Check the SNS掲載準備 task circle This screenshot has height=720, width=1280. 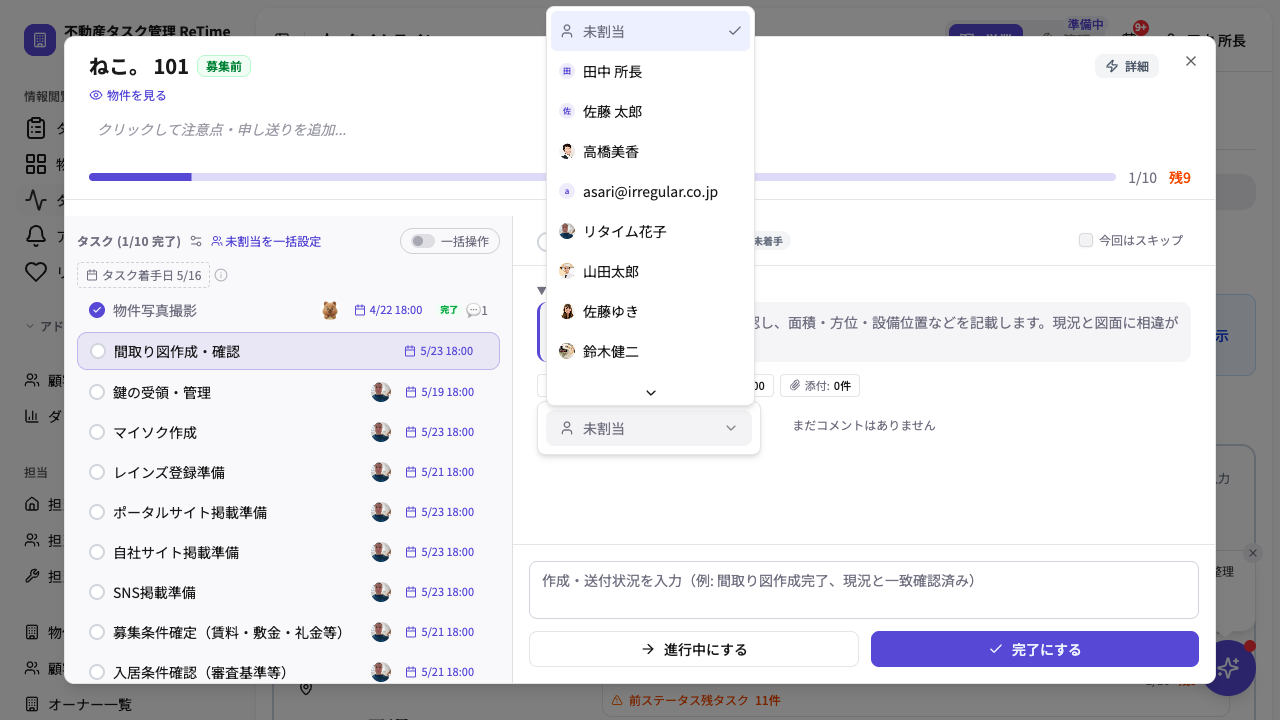(97, 592)
